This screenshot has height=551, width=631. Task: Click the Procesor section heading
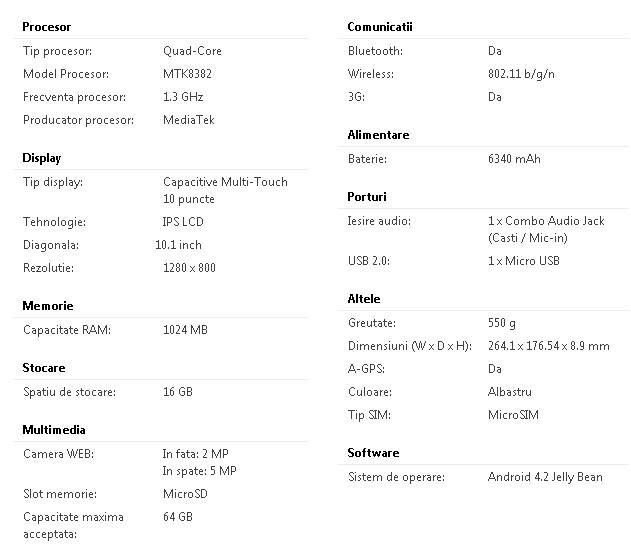[x=46, y=27]
